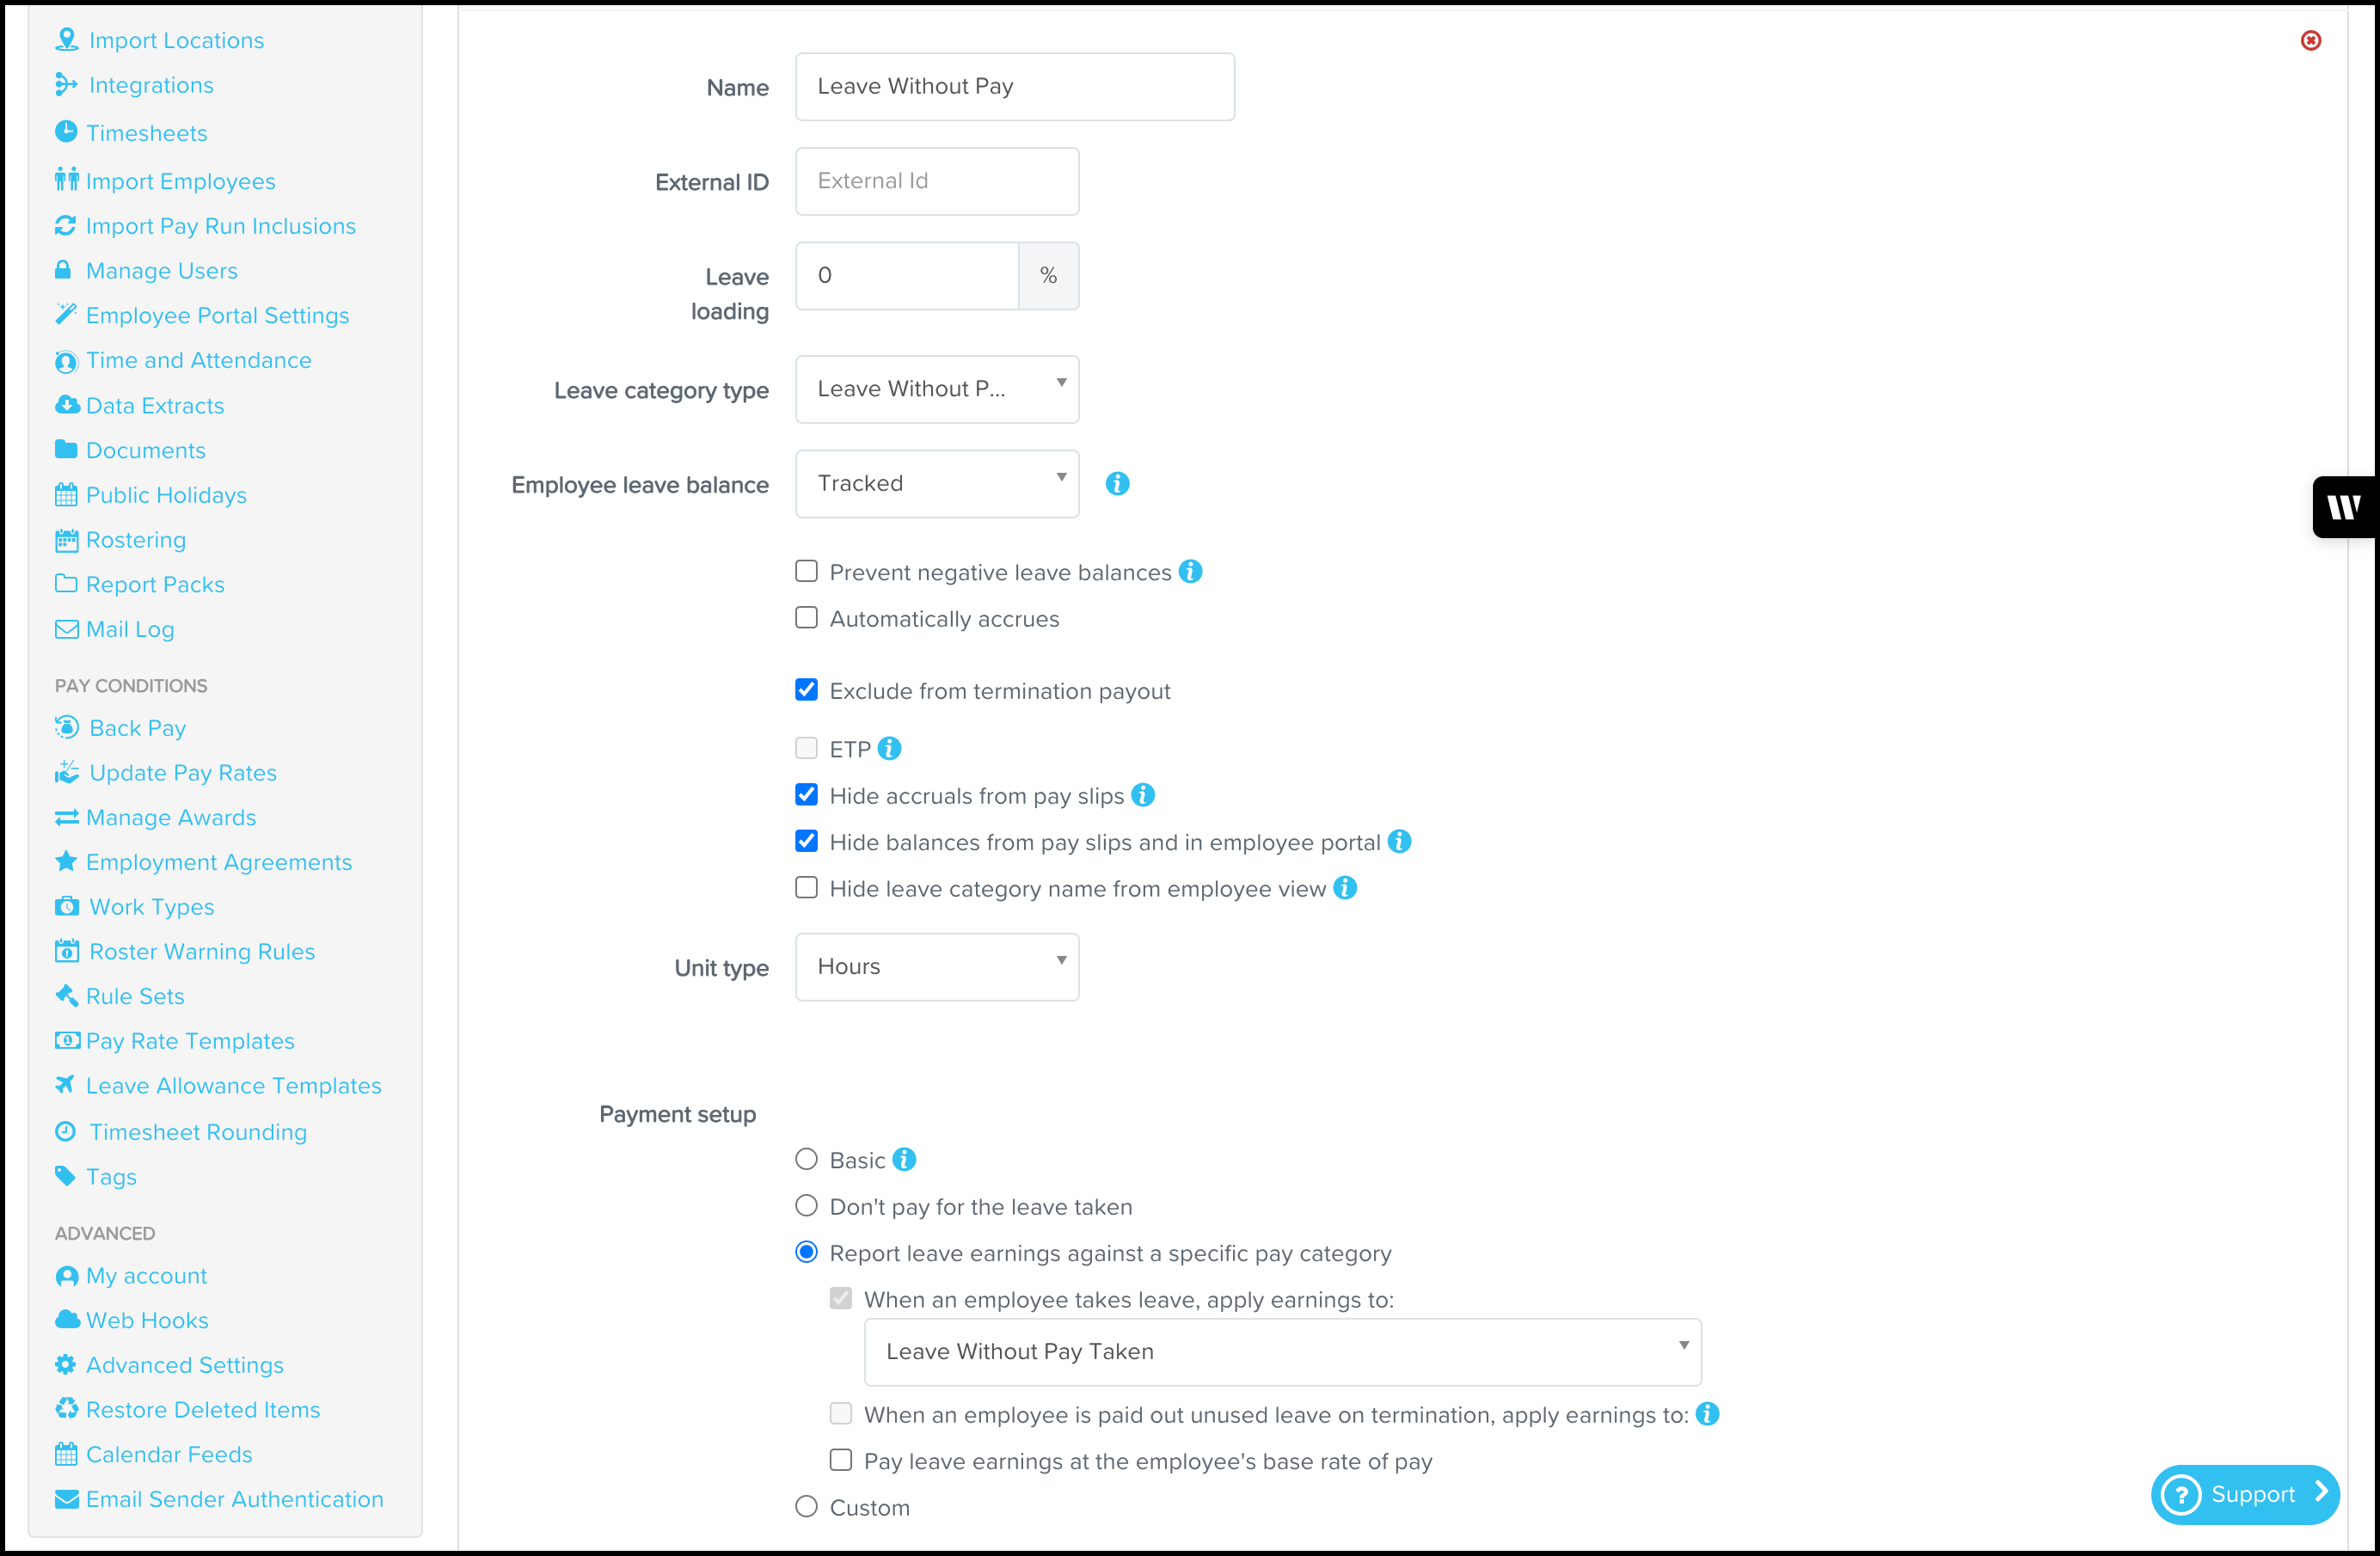Expand the Unit type dropdown
Viewport: 2380px width, 1556px height.
[937, 967]
